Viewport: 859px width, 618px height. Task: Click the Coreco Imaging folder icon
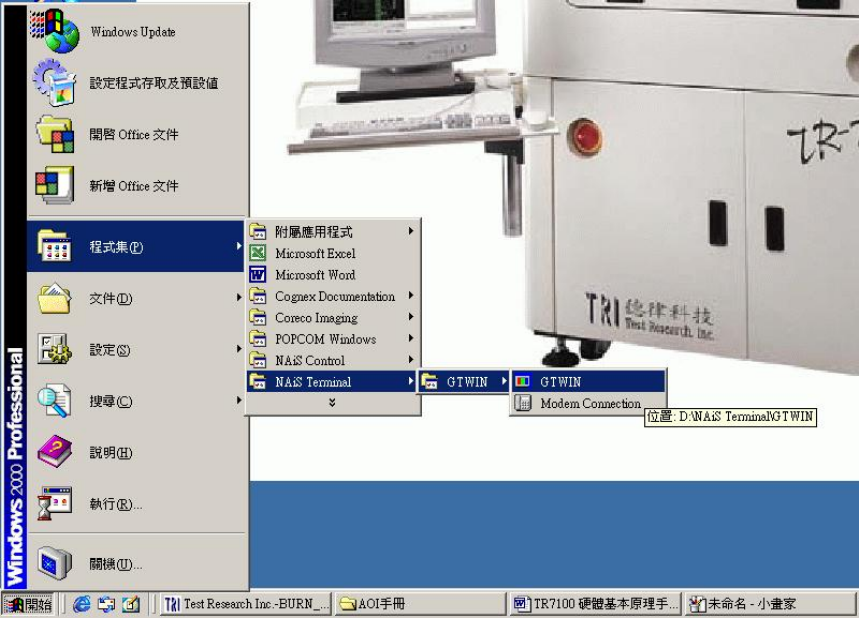[257, 317]
